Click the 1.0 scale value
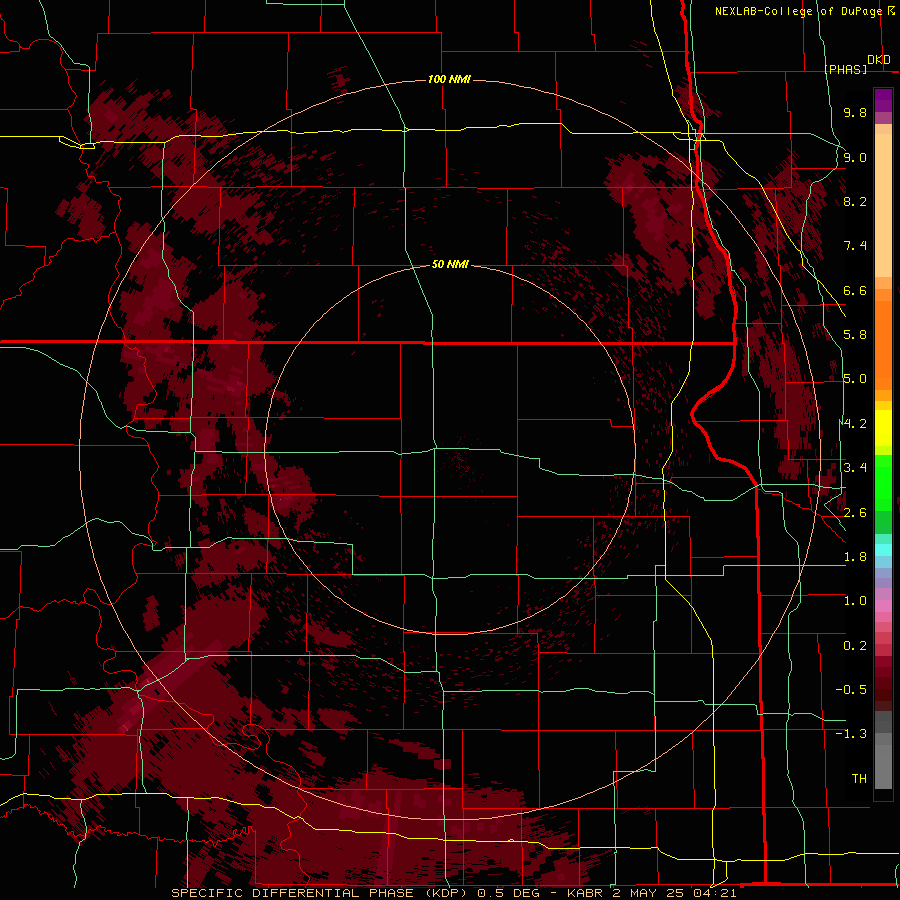 pyautogui.click(x=855, y=601)
